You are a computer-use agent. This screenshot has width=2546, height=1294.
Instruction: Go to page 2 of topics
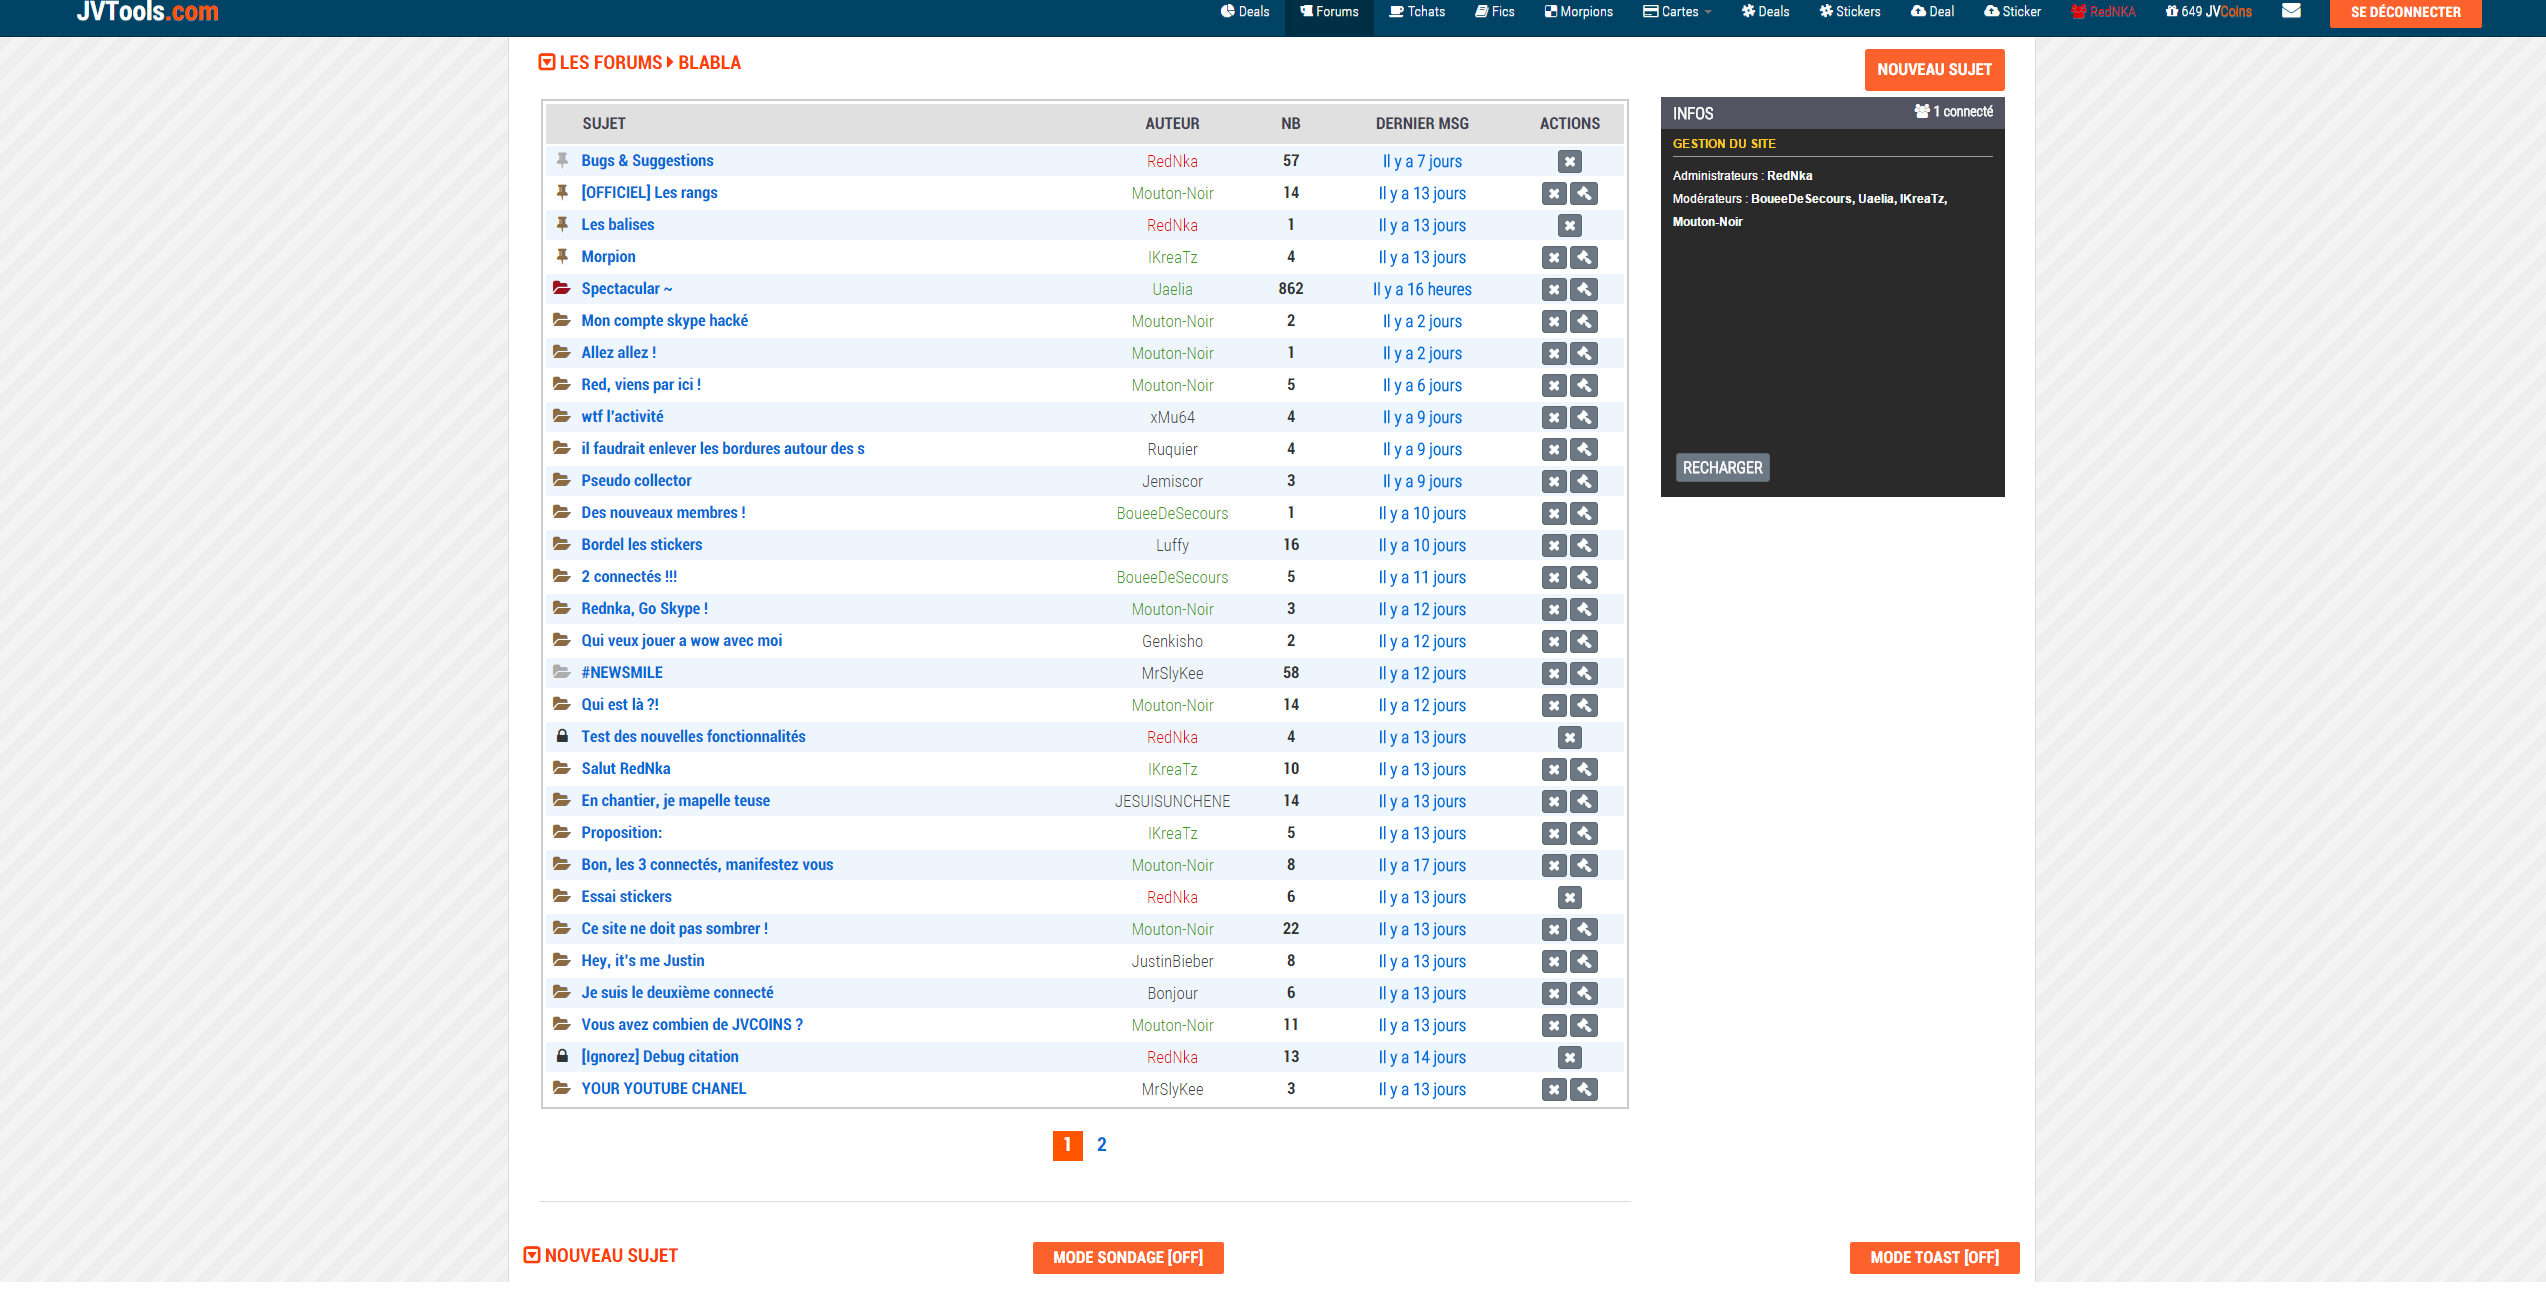tap(1101, 1145)
